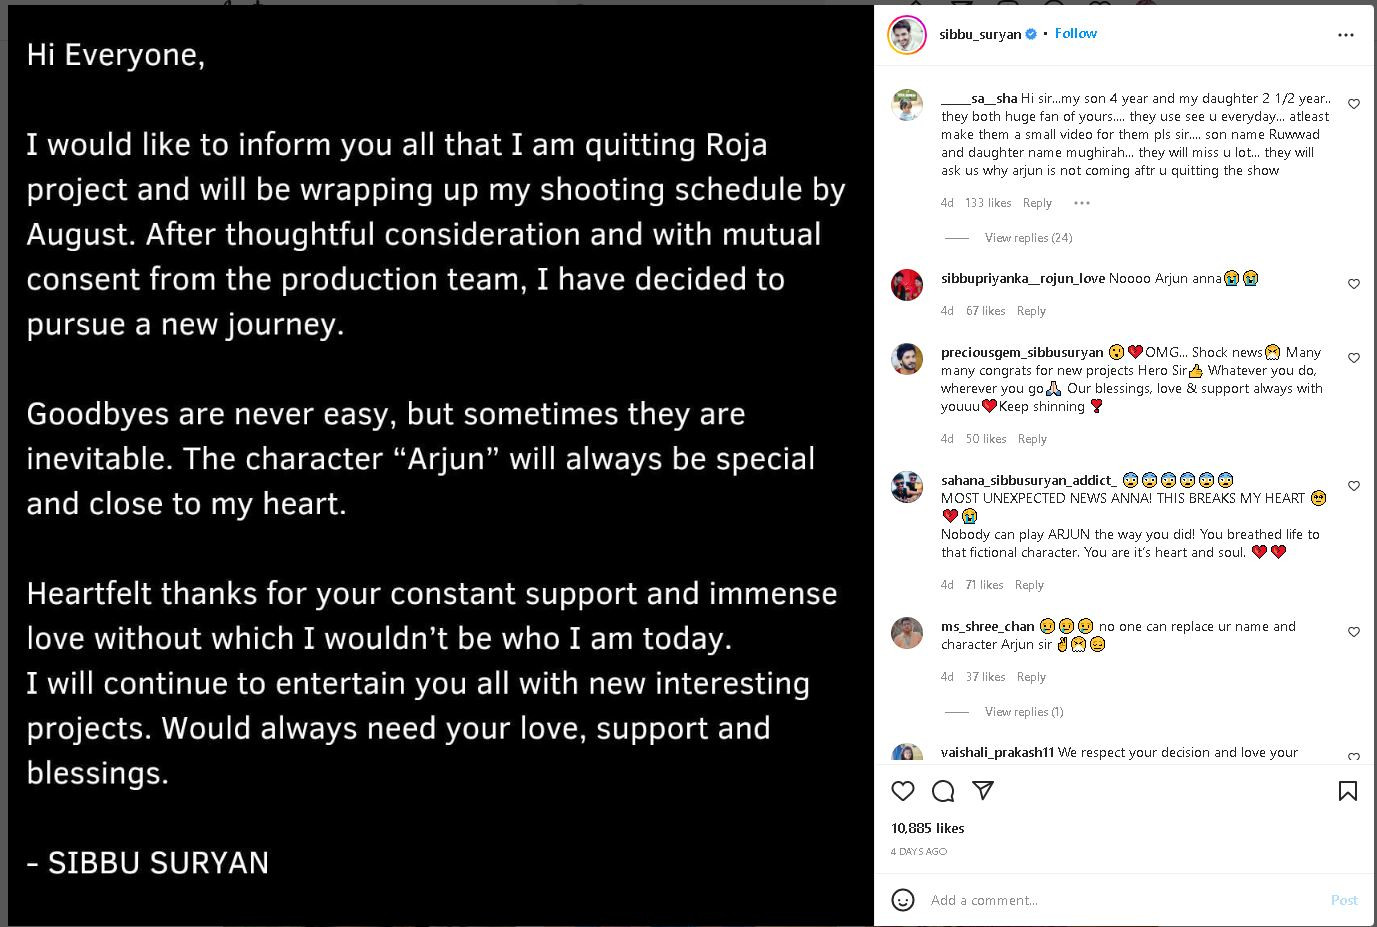Open preciousgem_sibbusuryan's avatar
The width and height of the screenshot is (1377, 927).
907,358
